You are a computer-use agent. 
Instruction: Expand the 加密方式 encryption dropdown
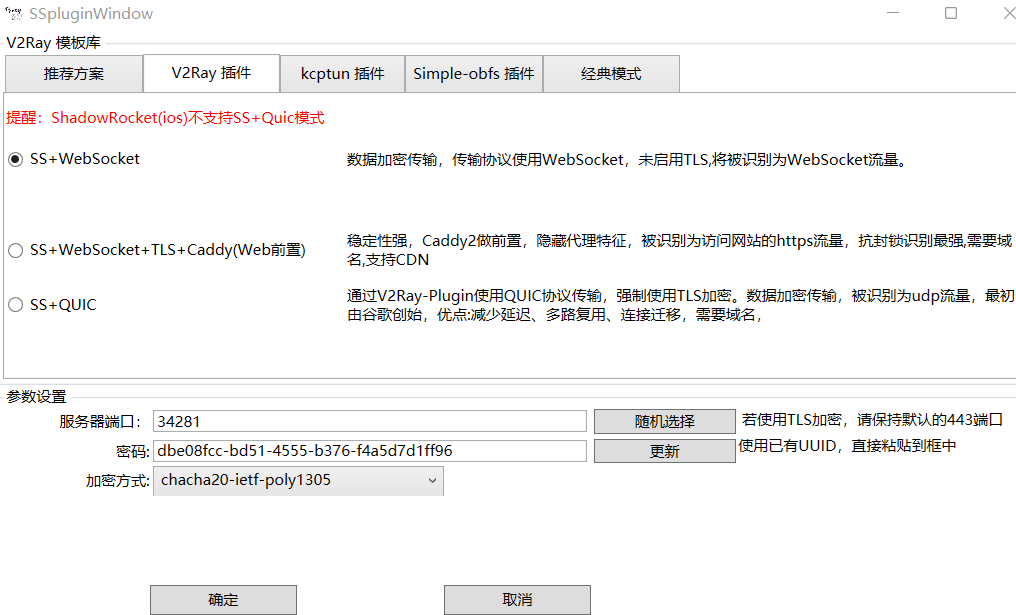click(297, 481)
